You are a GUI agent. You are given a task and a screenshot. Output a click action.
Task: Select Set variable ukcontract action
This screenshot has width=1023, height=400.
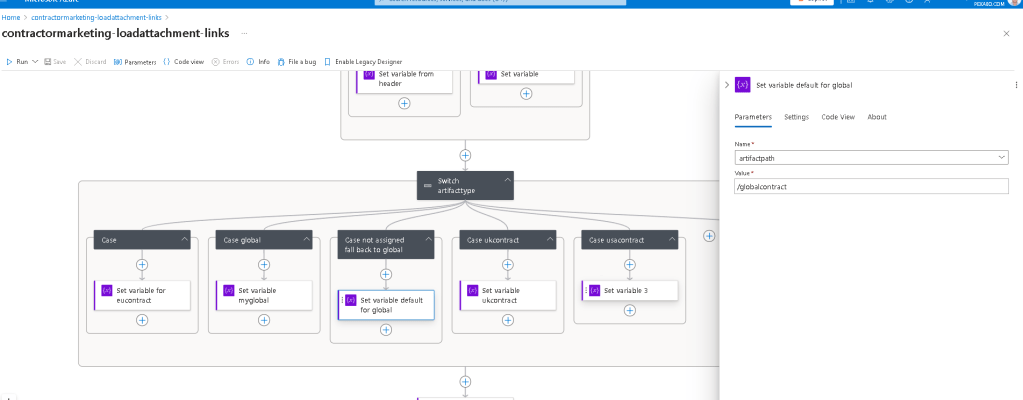(x=508, y=296)
